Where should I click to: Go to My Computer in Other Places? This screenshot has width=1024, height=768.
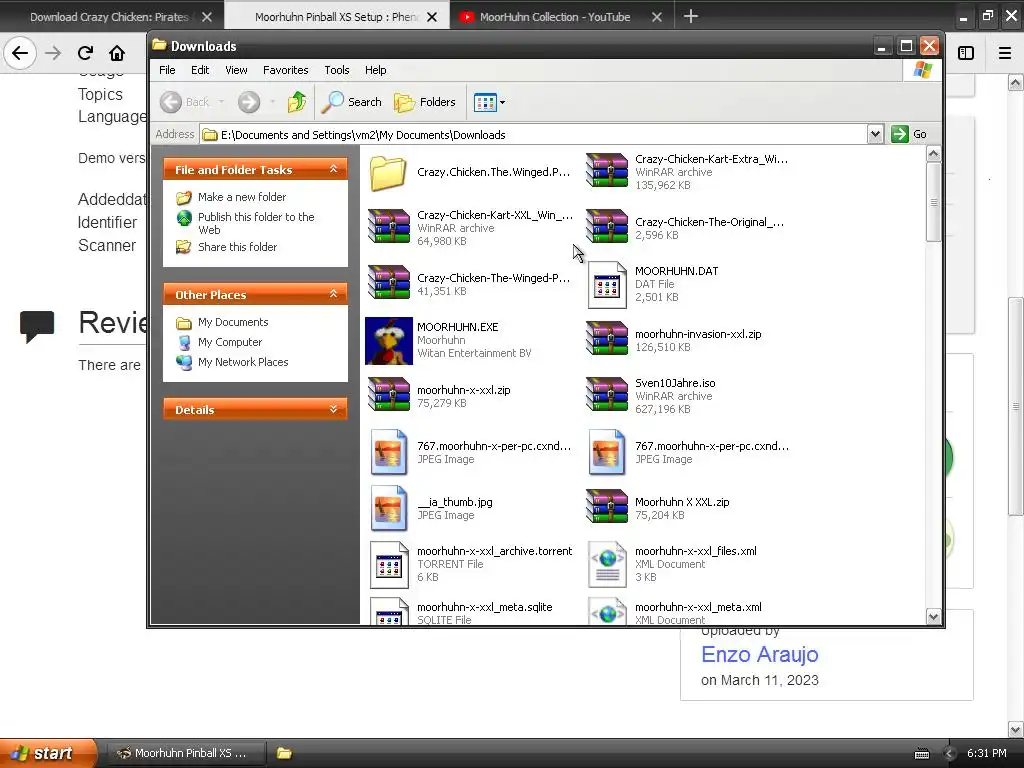230,342
